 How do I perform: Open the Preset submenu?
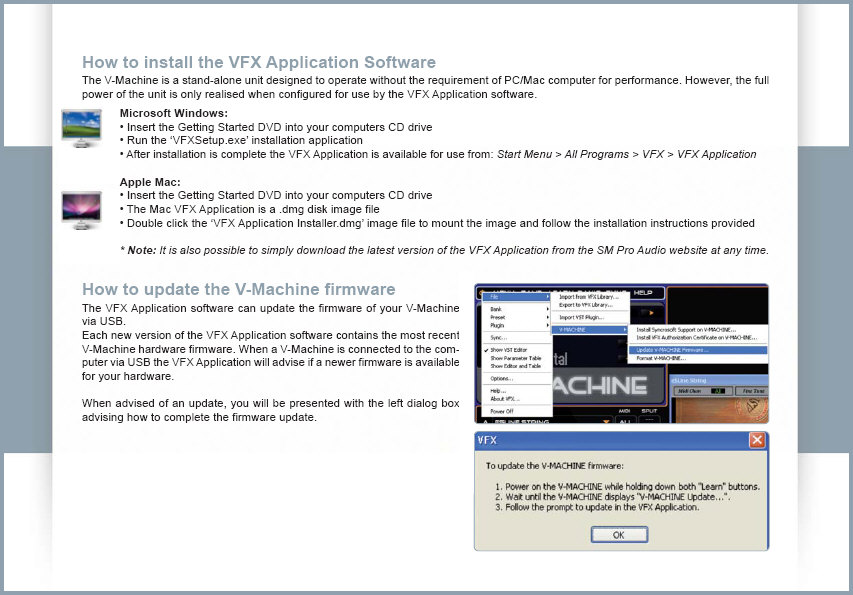[x=517, y=317]
